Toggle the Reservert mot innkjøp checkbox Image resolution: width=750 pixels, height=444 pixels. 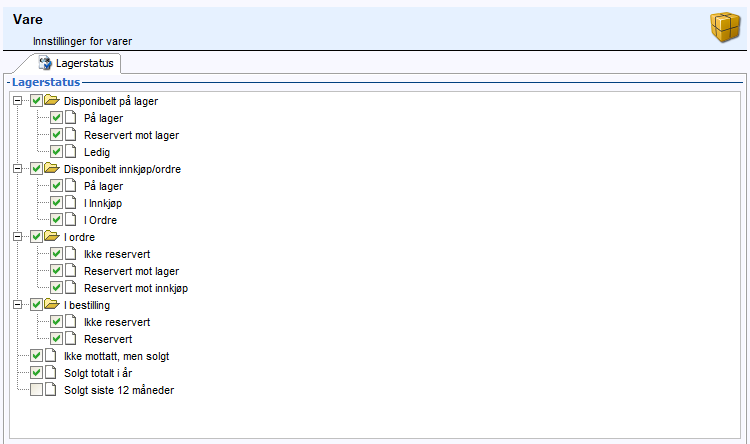pos(56,288)
